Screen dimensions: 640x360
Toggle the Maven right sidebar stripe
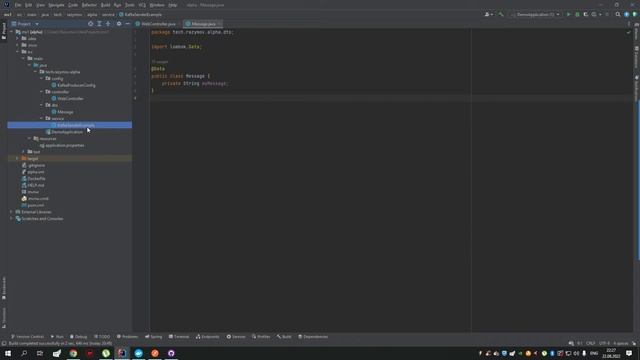[636, 32]
